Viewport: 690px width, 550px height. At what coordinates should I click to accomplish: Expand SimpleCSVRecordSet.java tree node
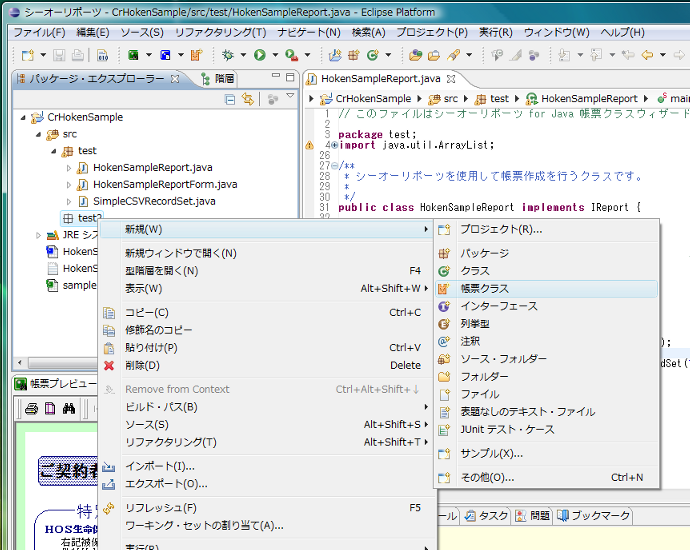click(x=69, y=202)
